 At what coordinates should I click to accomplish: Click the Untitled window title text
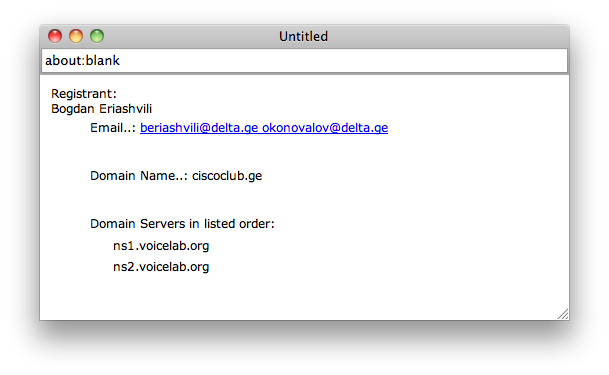pyautogui.click(x=303, y=36)
